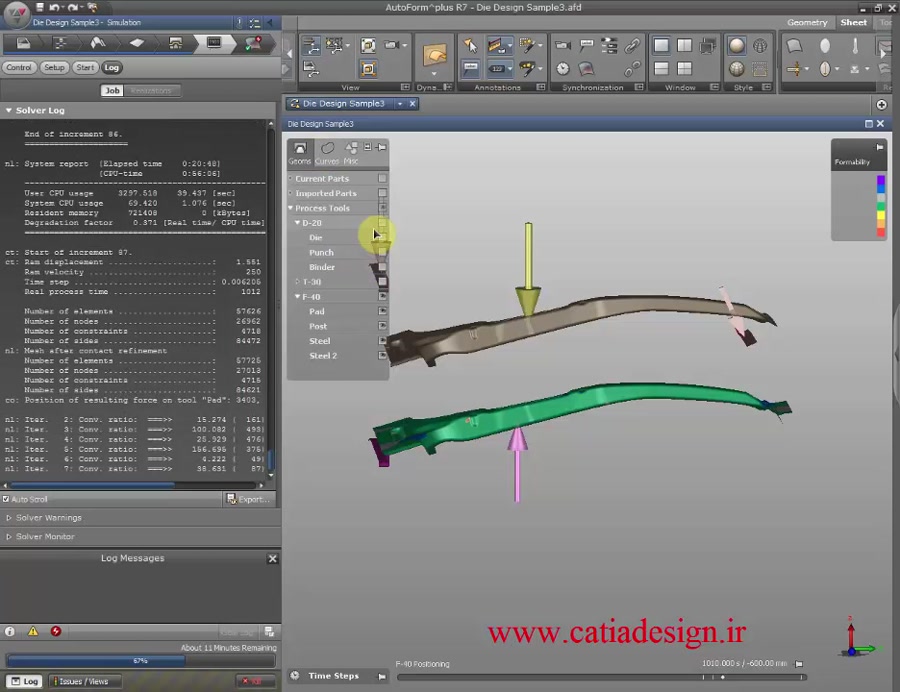Click the Issues / Views button
Viewport: 900px width, 692px height.
84,681
